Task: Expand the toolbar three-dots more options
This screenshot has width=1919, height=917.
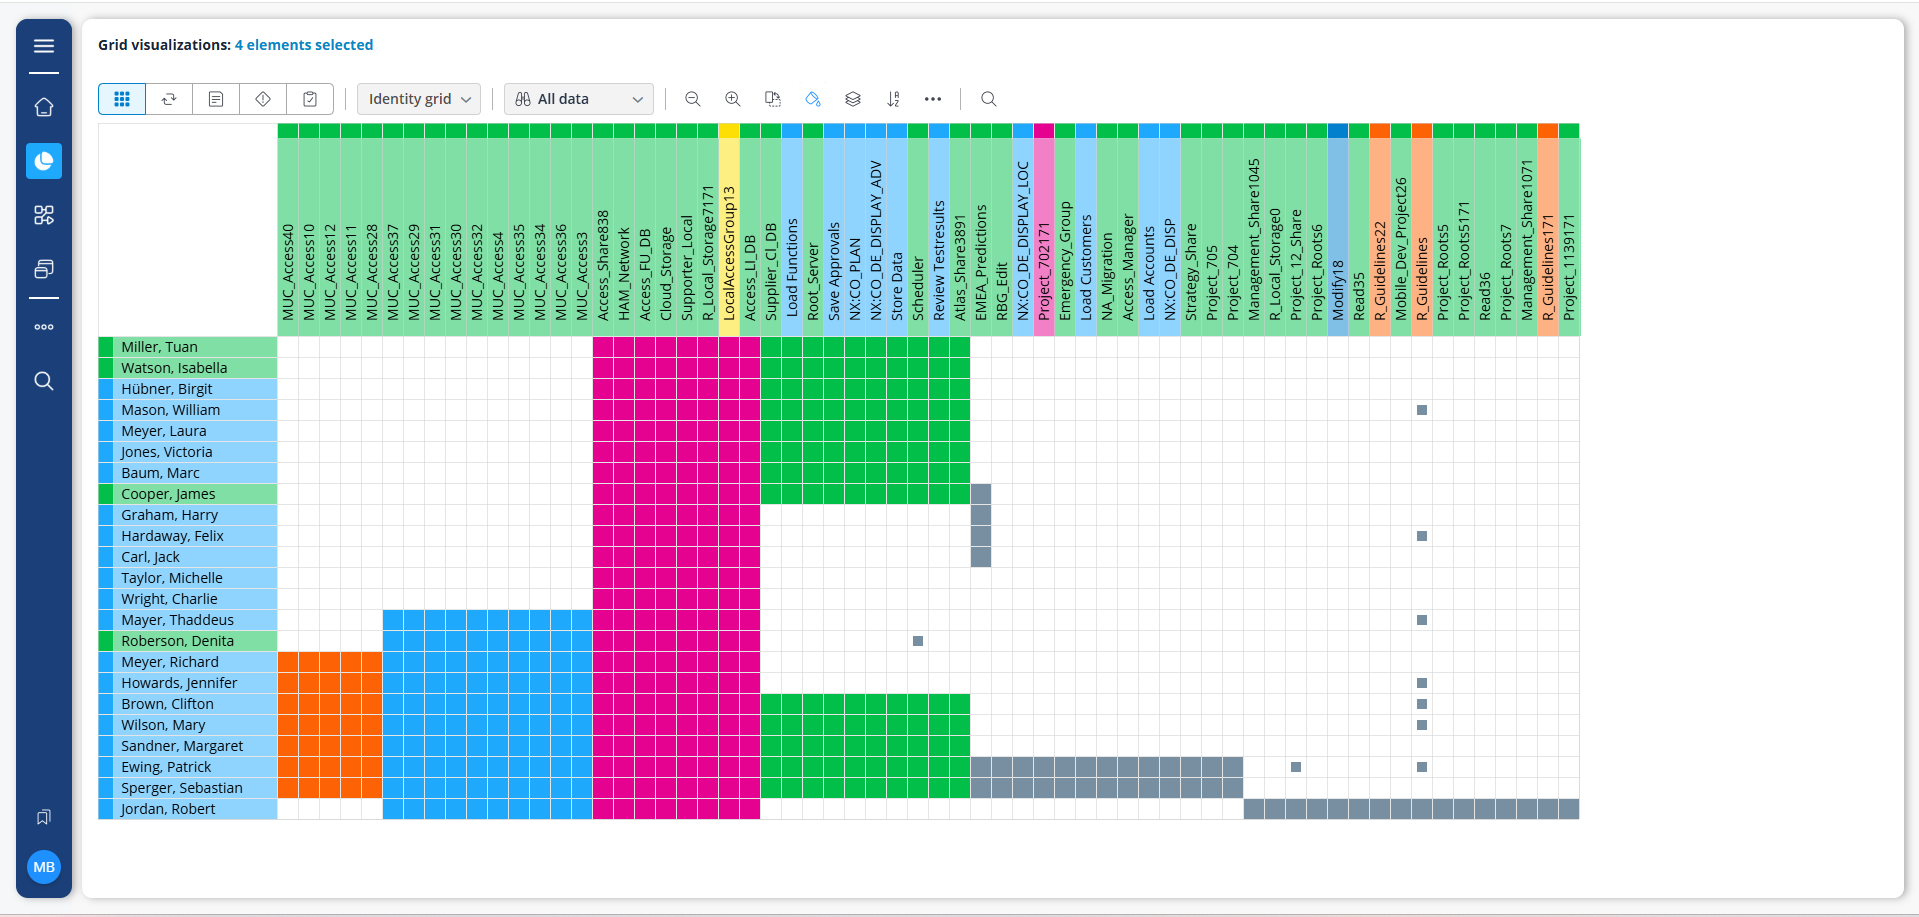Action: 933,99
